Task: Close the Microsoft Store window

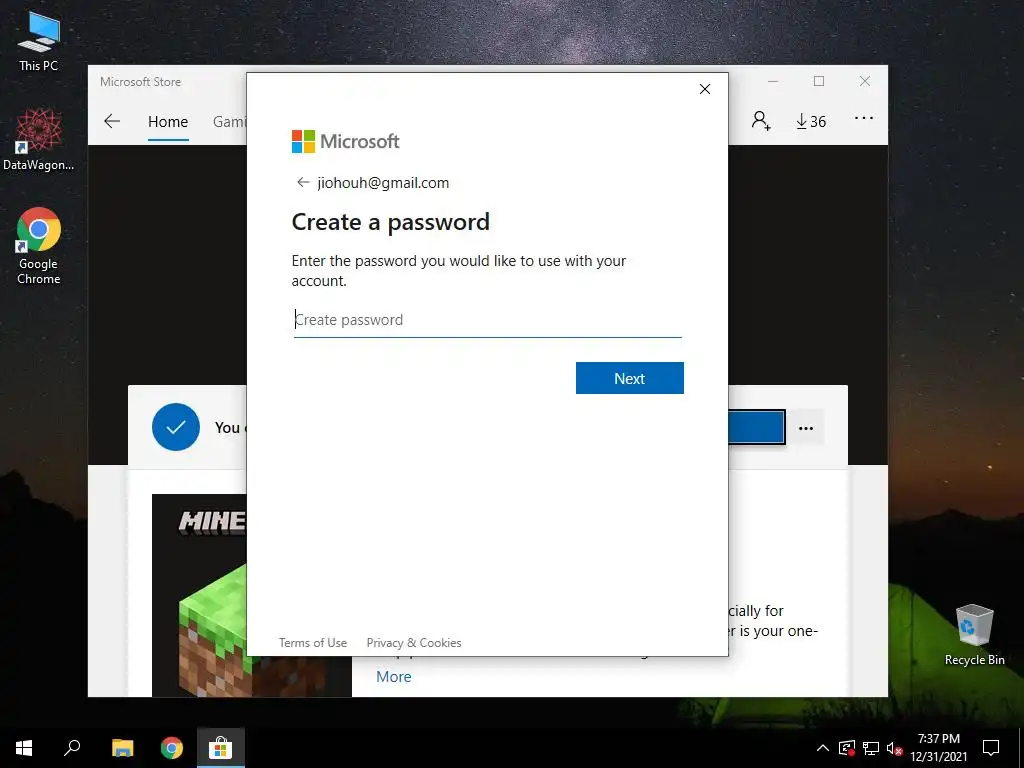Action: pyautogui.click(x=865, y=82)
